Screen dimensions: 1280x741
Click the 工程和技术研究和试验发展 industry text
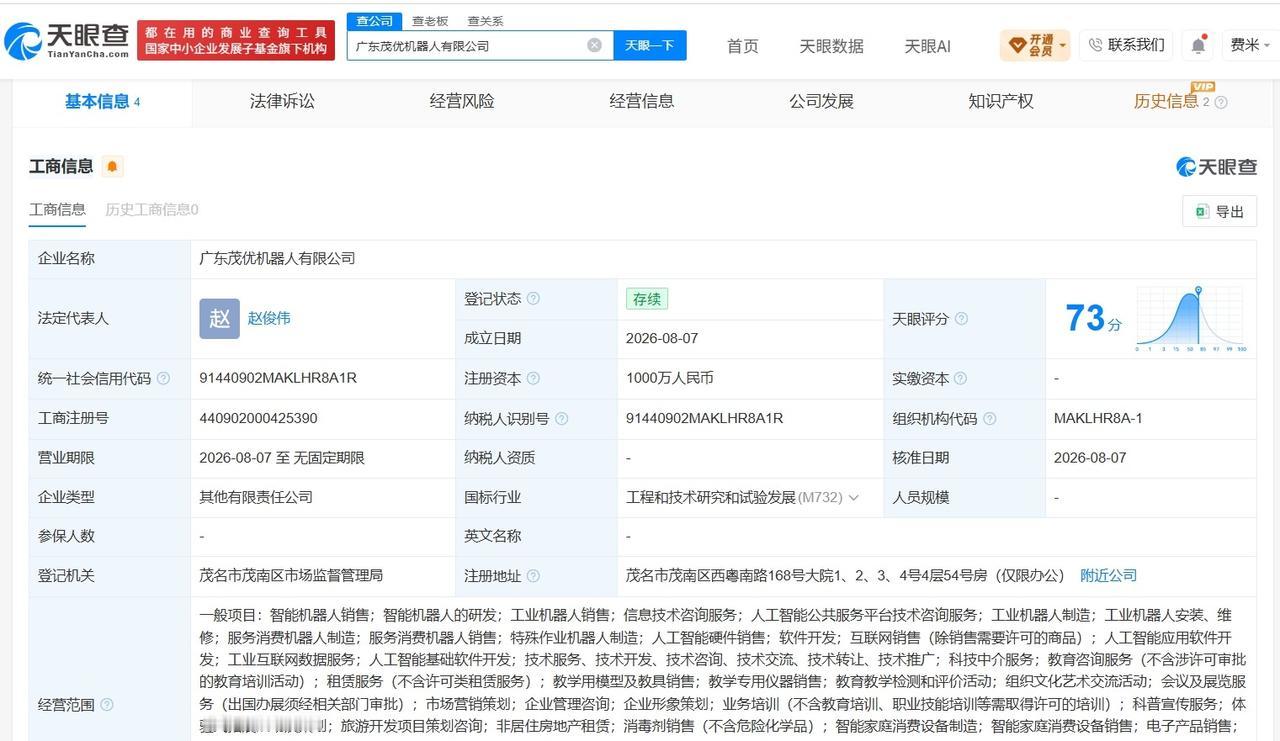710,497
